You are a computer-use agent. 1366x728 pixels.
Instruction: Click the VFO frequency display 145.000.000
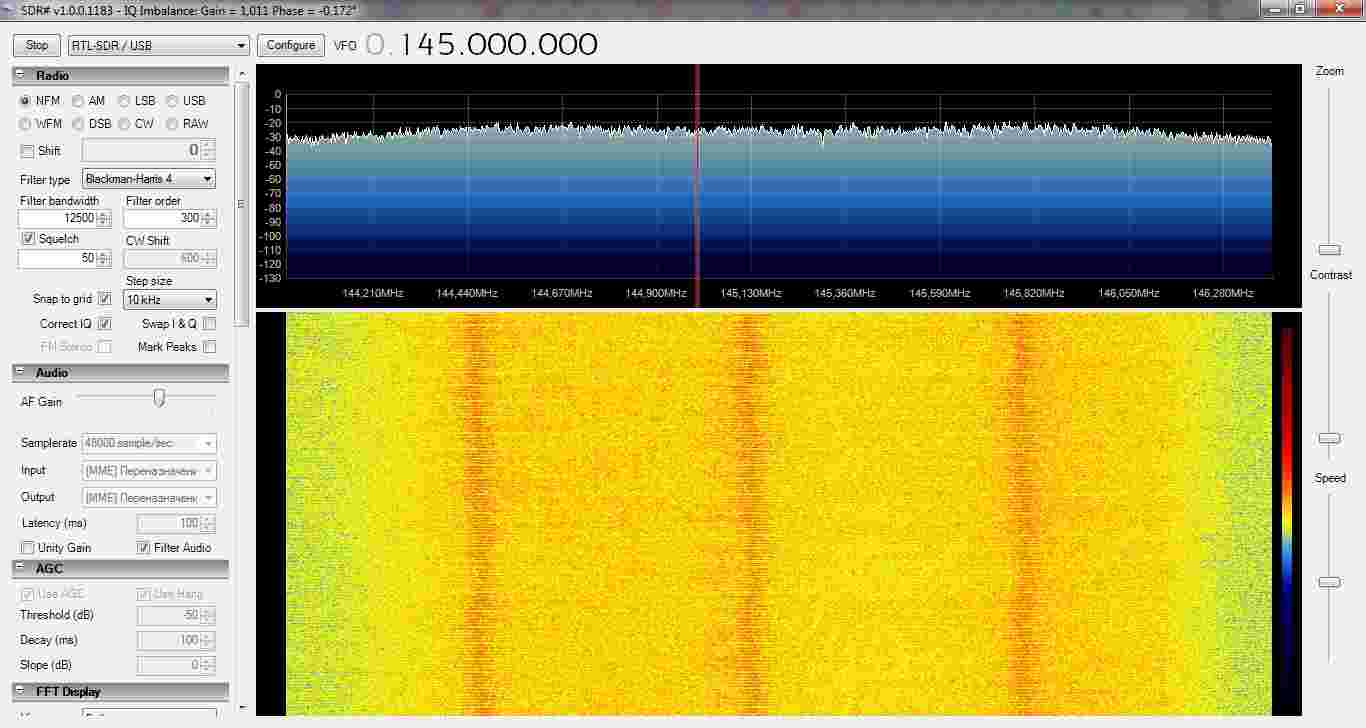(500, 45)
